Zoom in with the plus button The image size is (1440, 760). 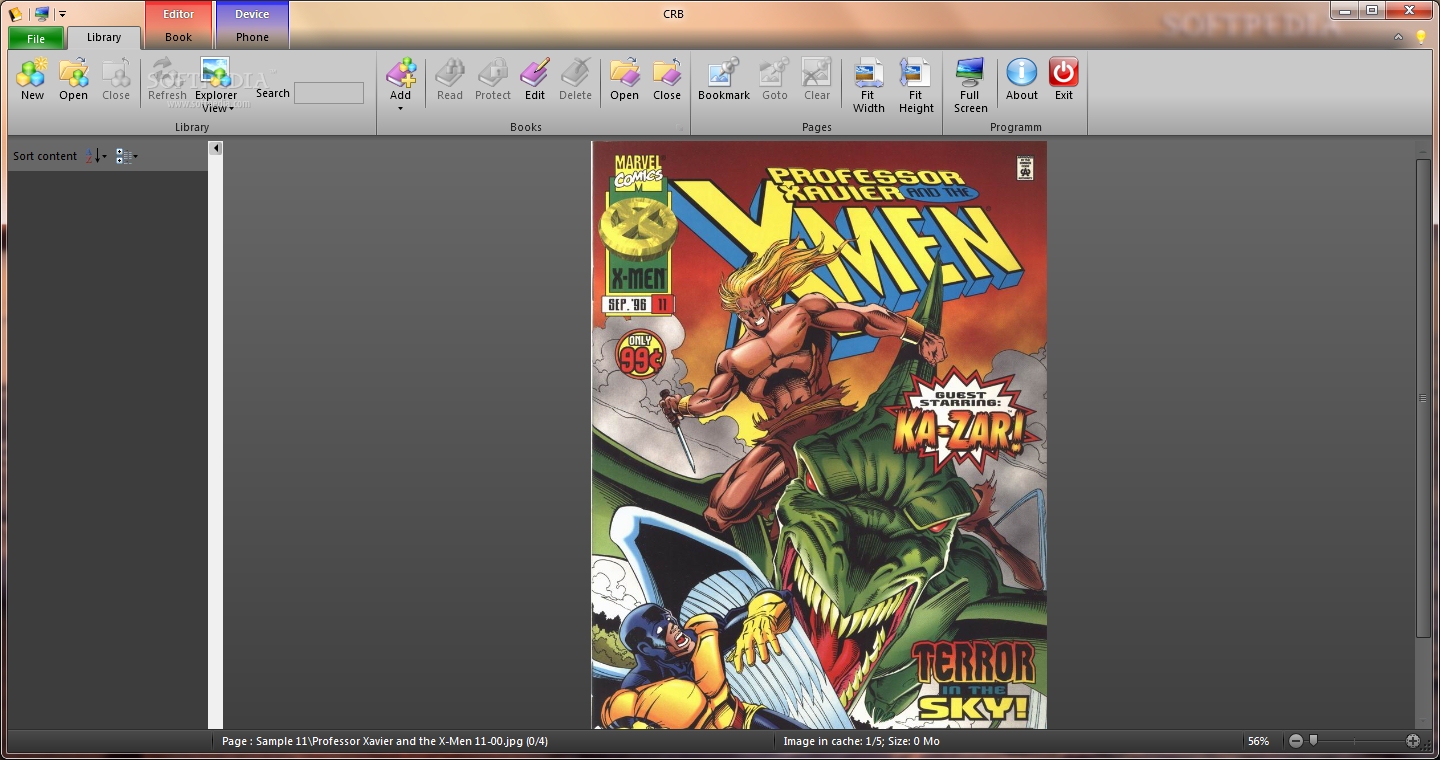[x=1412, y=741]
